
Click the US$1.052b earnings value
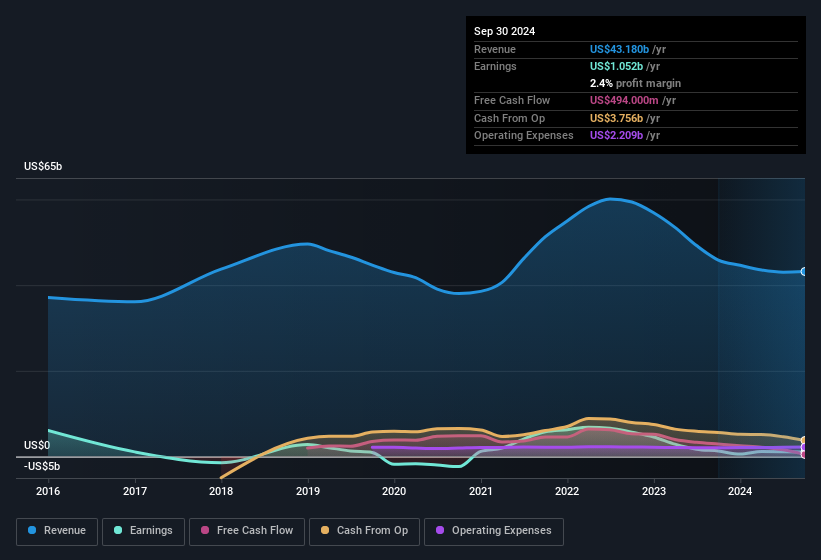tap(616, 66)
